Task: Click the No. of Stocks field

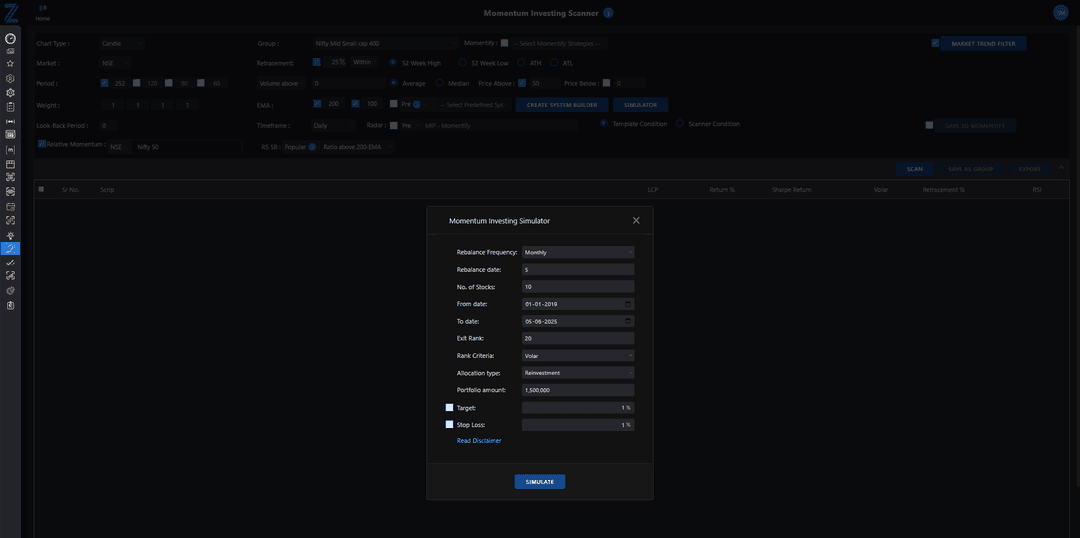Action: [x=578, y=287]
